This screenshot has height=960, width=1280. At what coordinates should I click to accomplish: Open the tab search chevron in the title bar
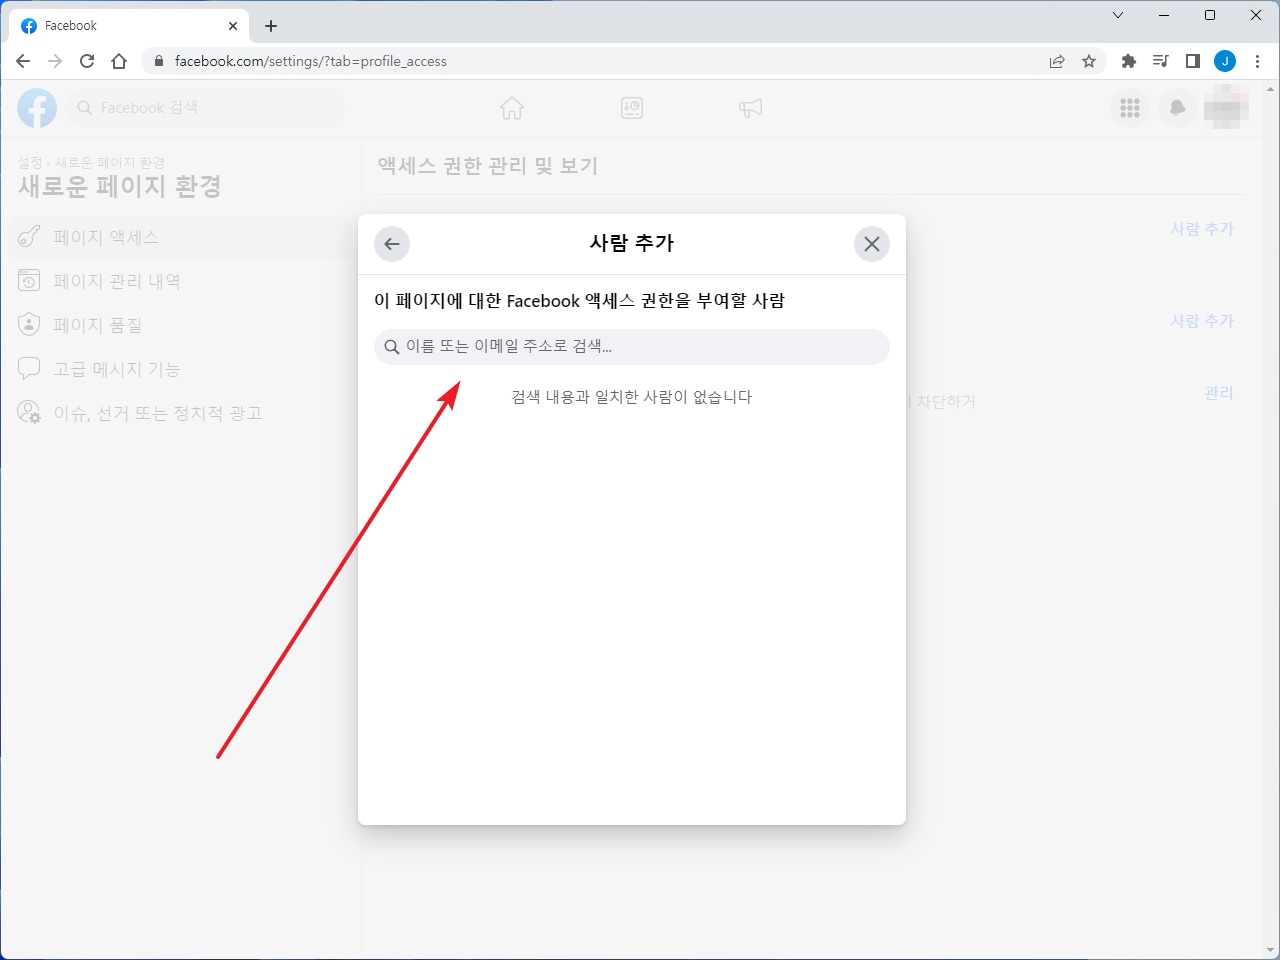[1118, 15]
